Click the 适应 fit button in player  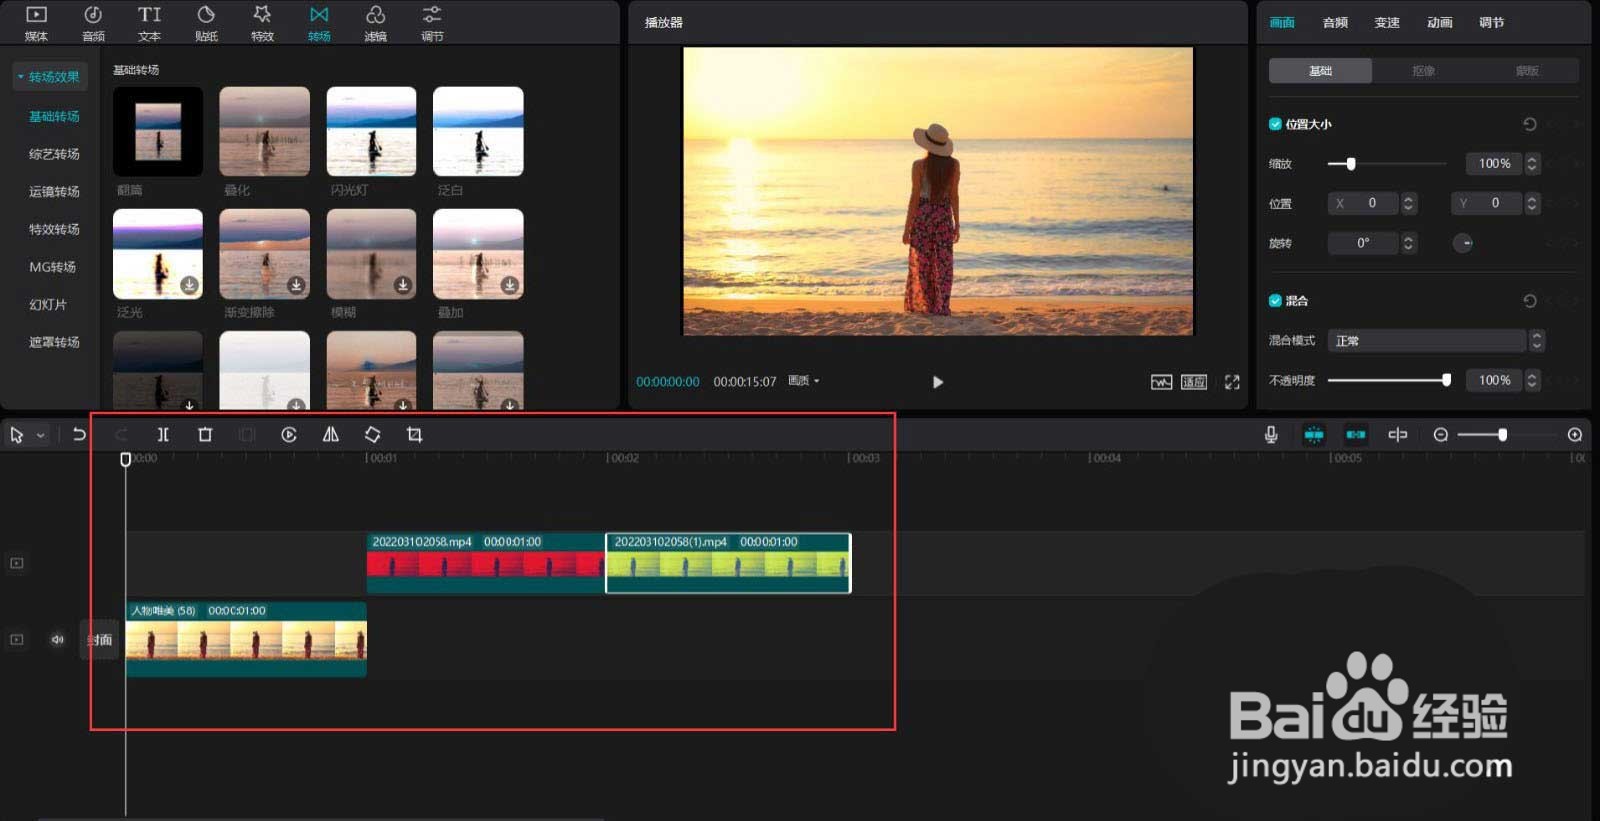coord(1194,382)
